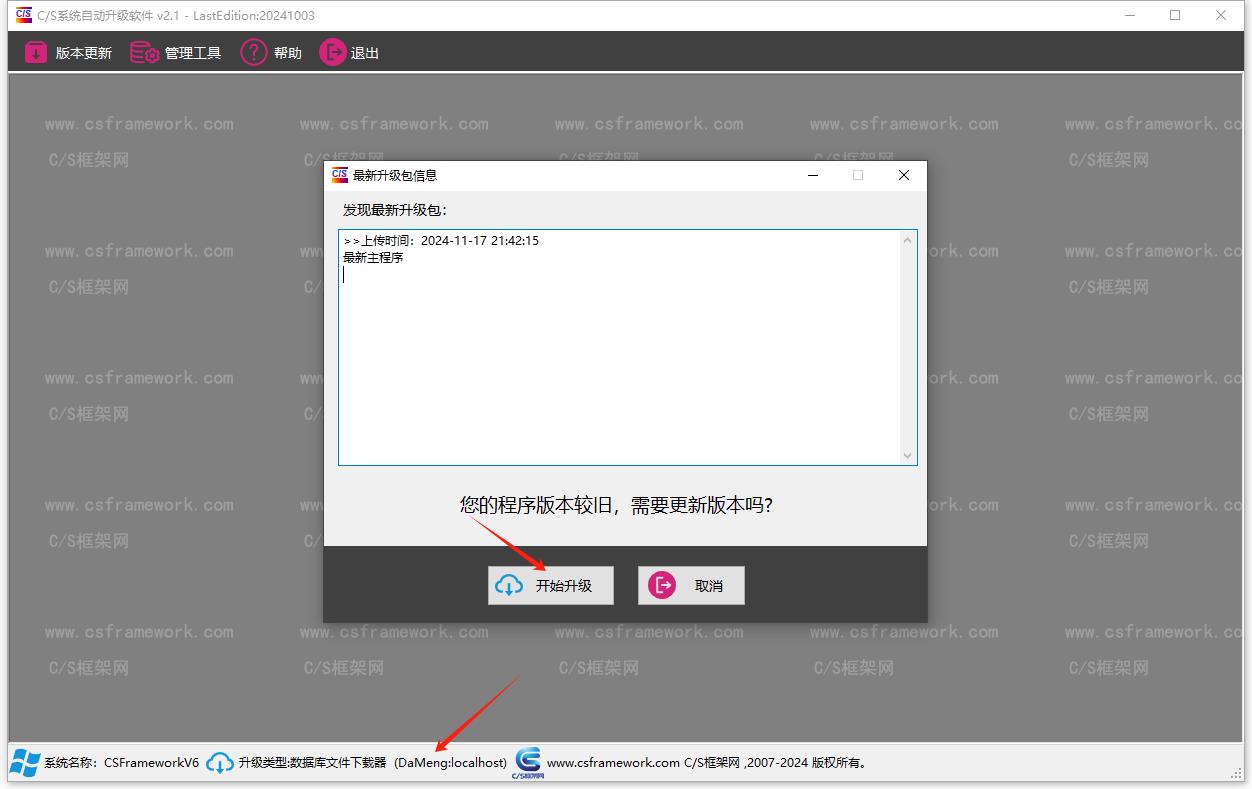Click the C/S icon in 最新升级包信息 title bar
Image resolution: width=1252 pixels, height=789 pixels.
339,175
